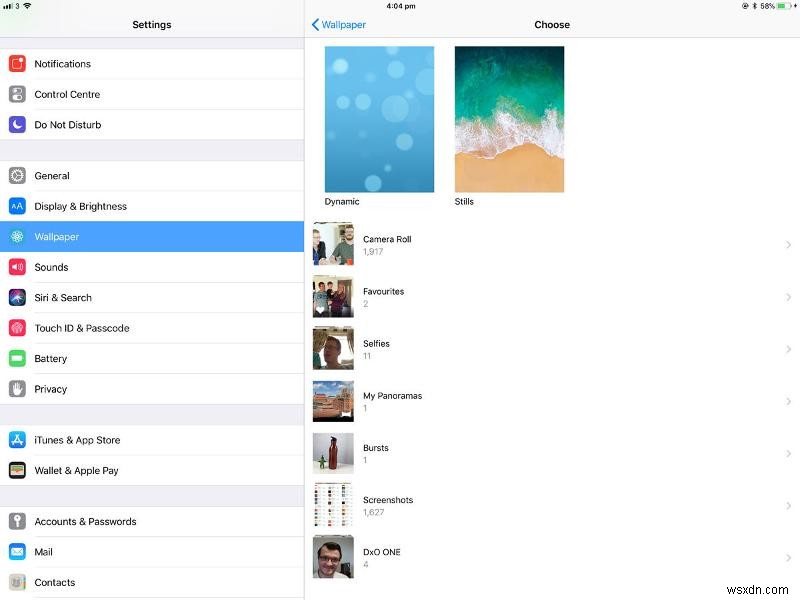Click the Touch ID & Passcode fingerprint icon

pyautogui.click(x=17, y=328)
